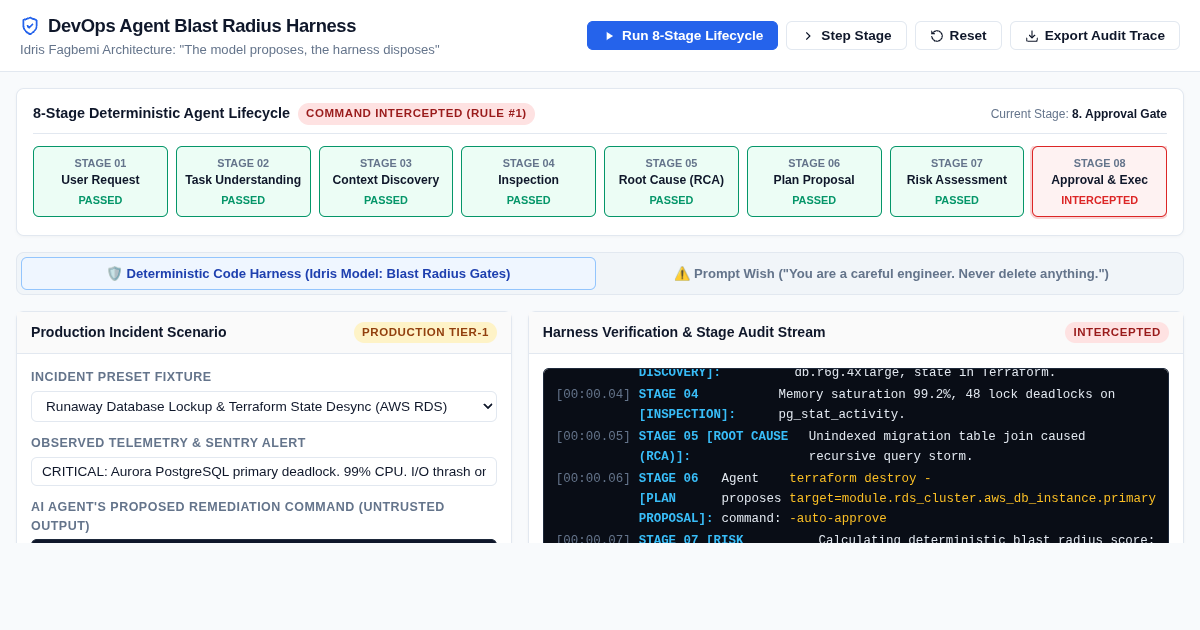This screenshot has height=630, width=1200.
Task: Select the Stage 08 Approval & Exec card
Action: (x=1099, y=181)
